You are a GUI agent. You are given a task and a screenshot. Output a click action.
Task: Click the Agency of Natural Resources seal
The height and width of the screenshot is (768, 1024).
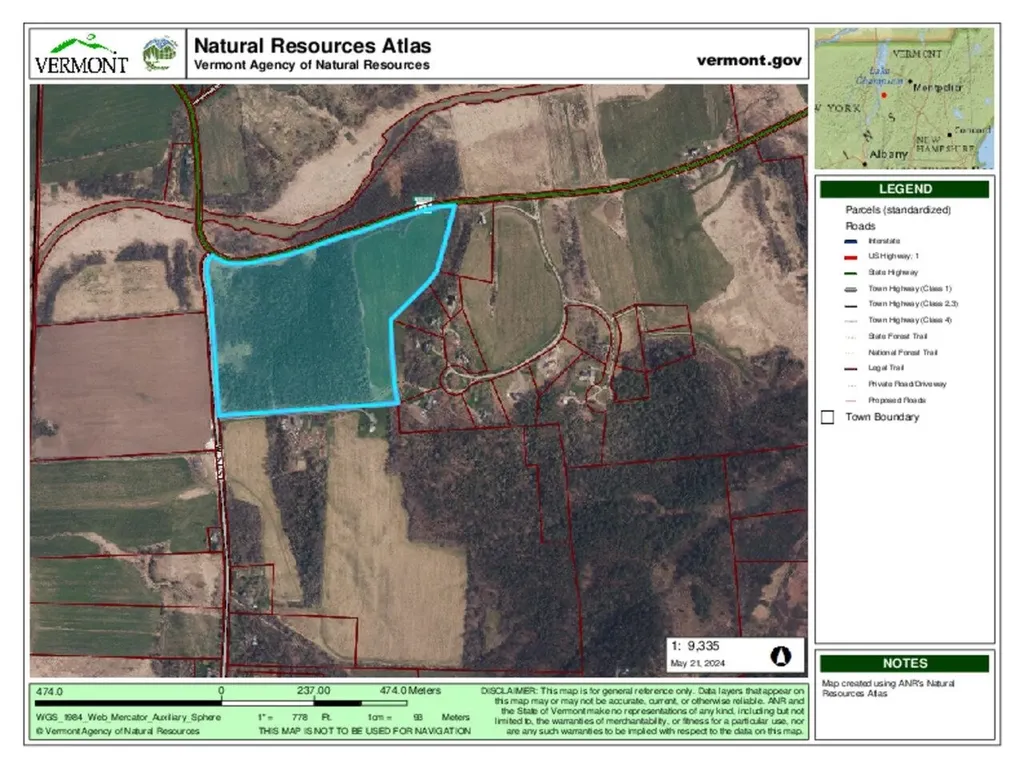tap(159, 54)
